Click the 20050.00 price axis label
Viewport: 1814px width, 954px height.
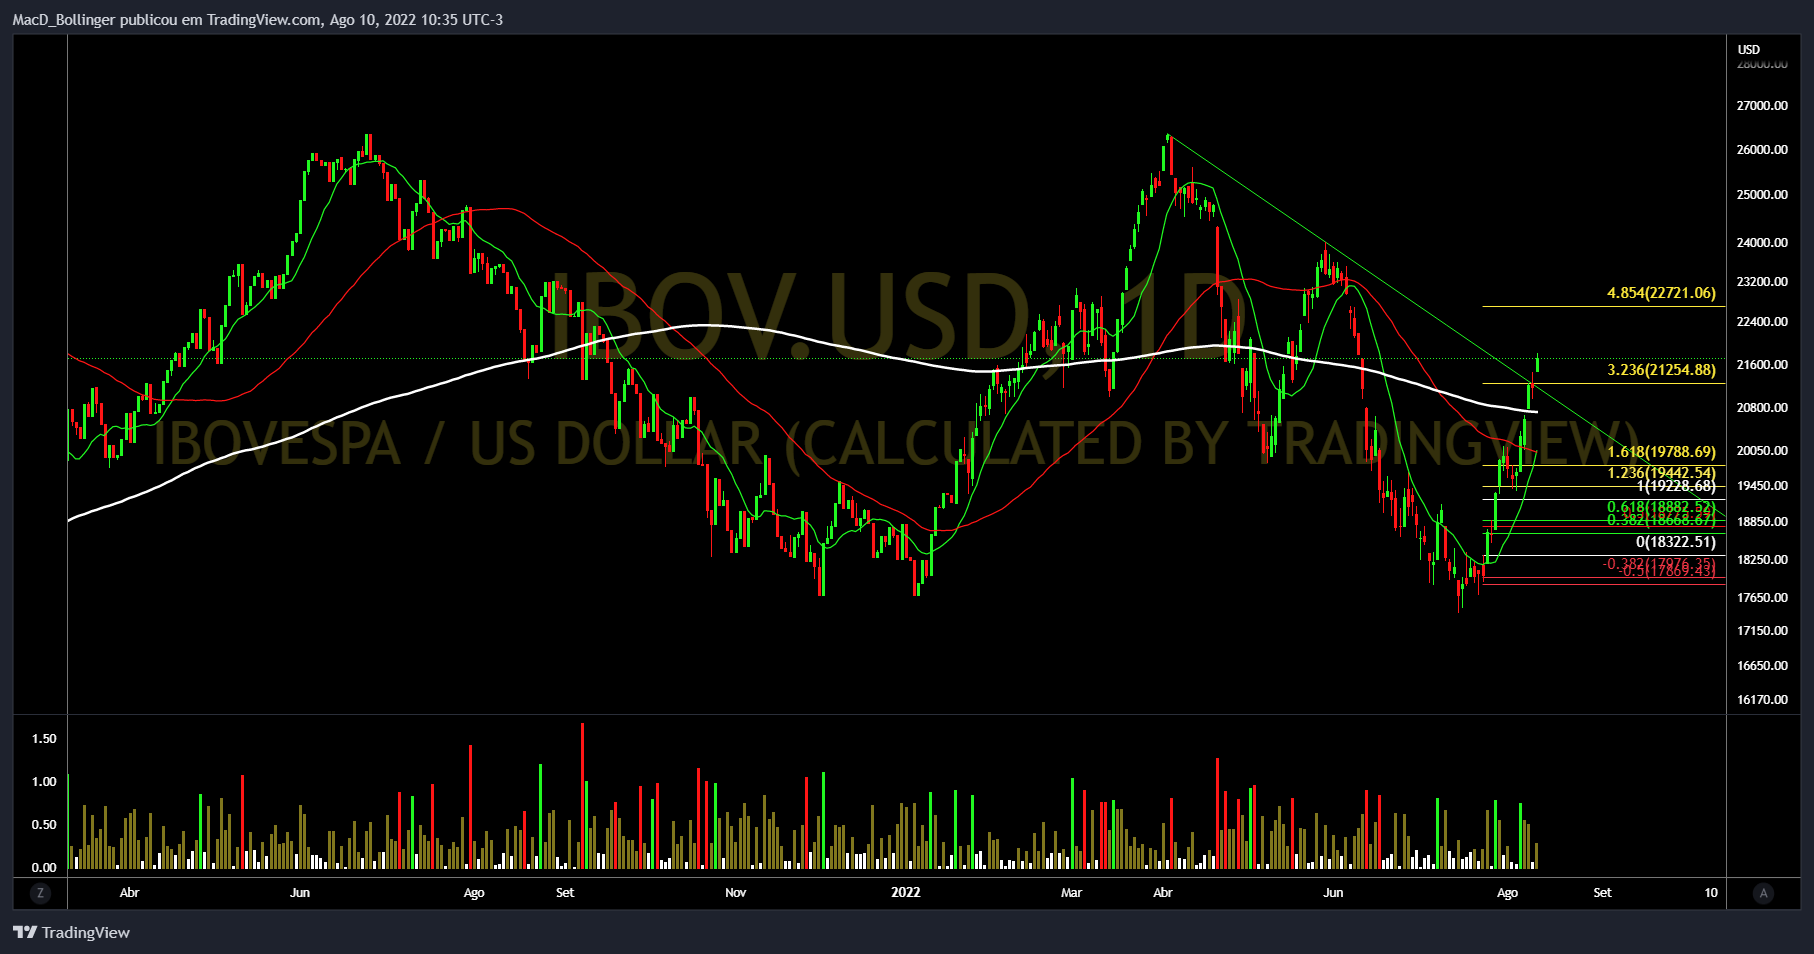[x=1762, y=451]
